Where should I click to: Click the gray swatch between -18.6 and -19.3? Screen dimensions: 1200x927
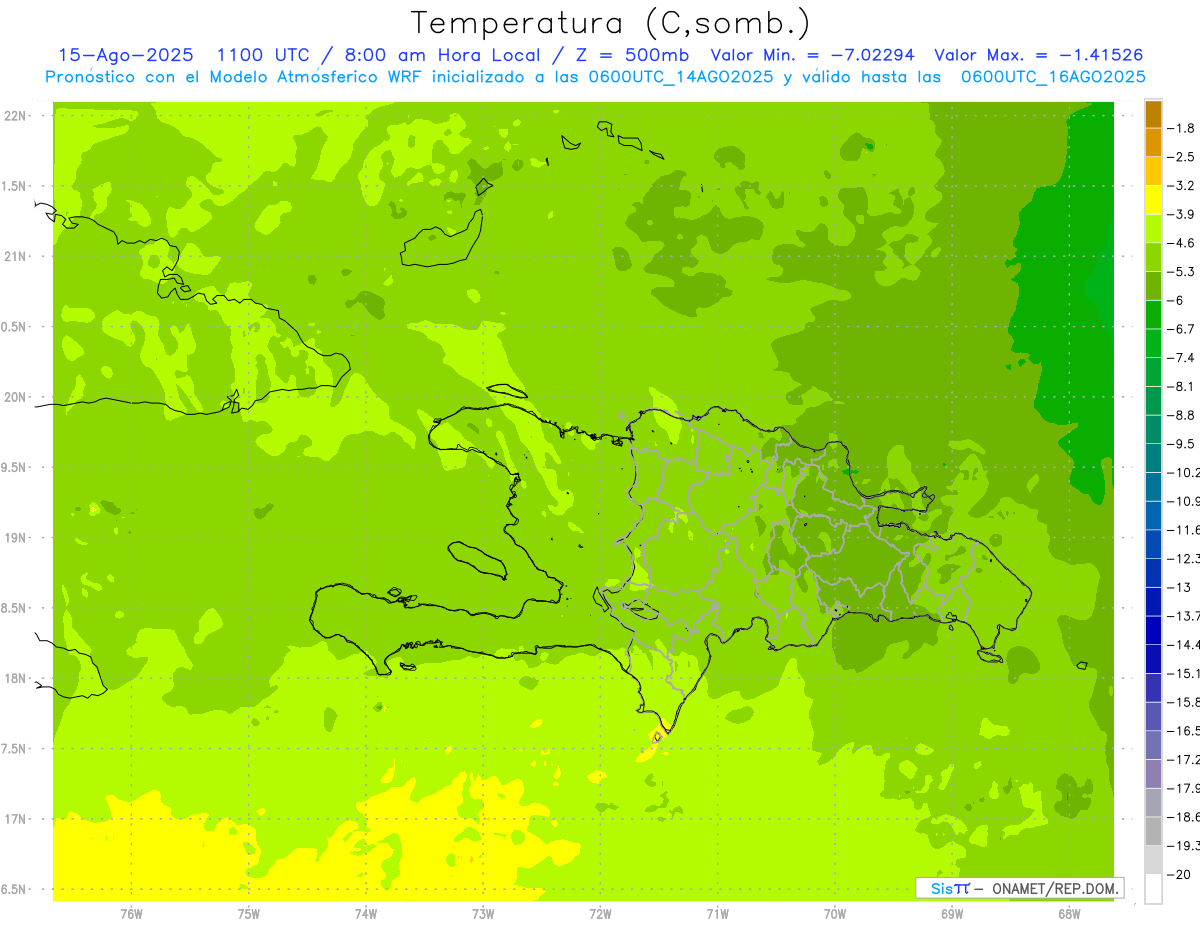[x=1153, y=831]
